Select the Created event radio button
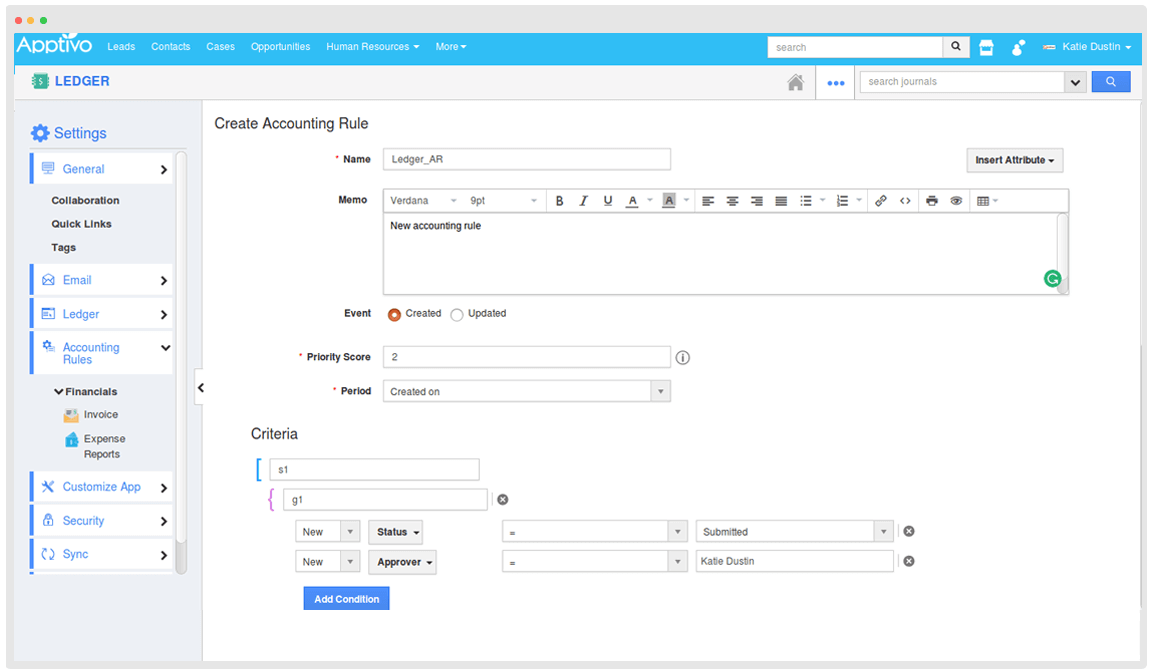 (x=395, y=314)
